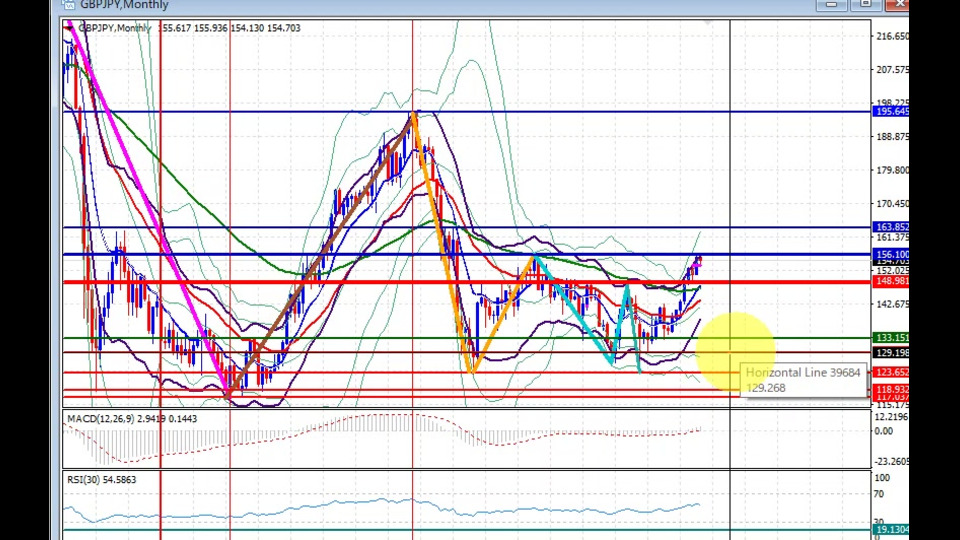
Task: Select the magenta downward trend line
Action: (x=147, y=208)
